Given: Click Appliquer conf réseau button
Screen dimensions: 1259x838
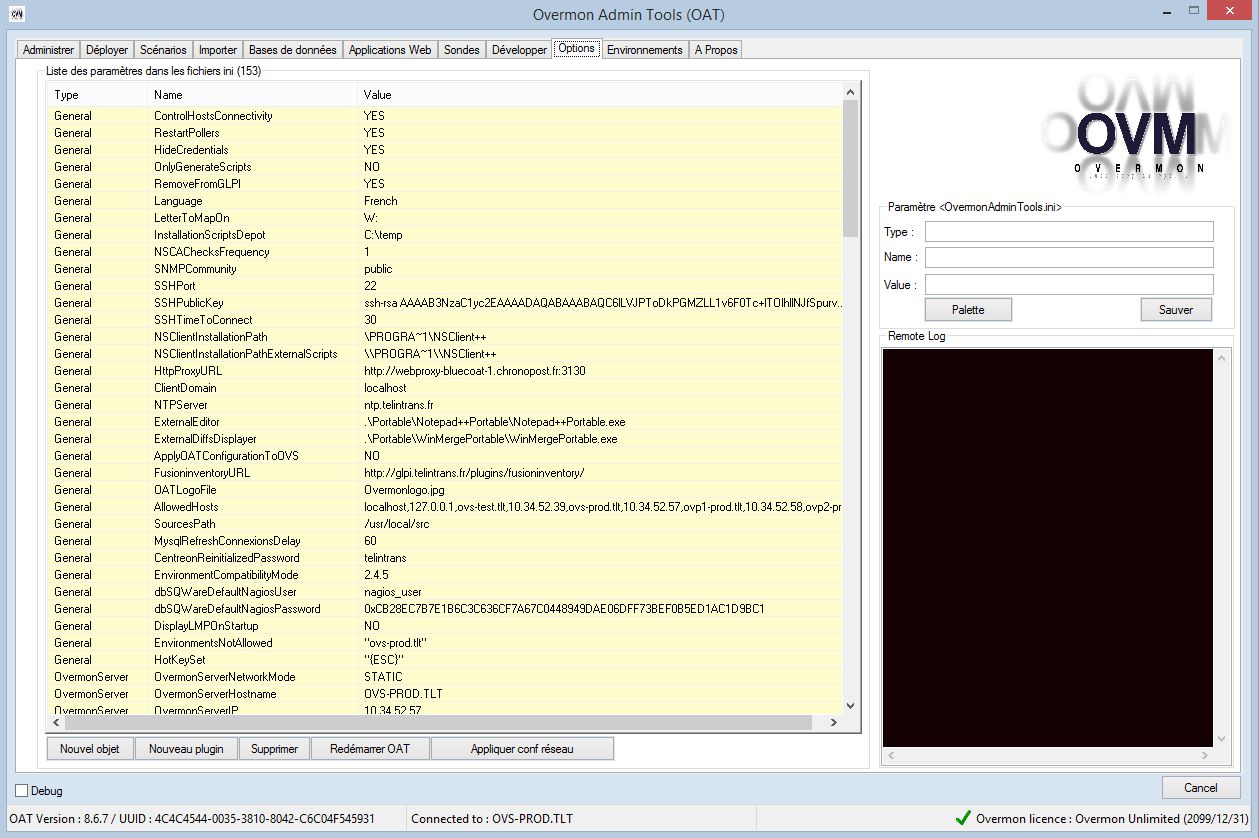Looking at the screenshot, I should (x=522, y=749).
